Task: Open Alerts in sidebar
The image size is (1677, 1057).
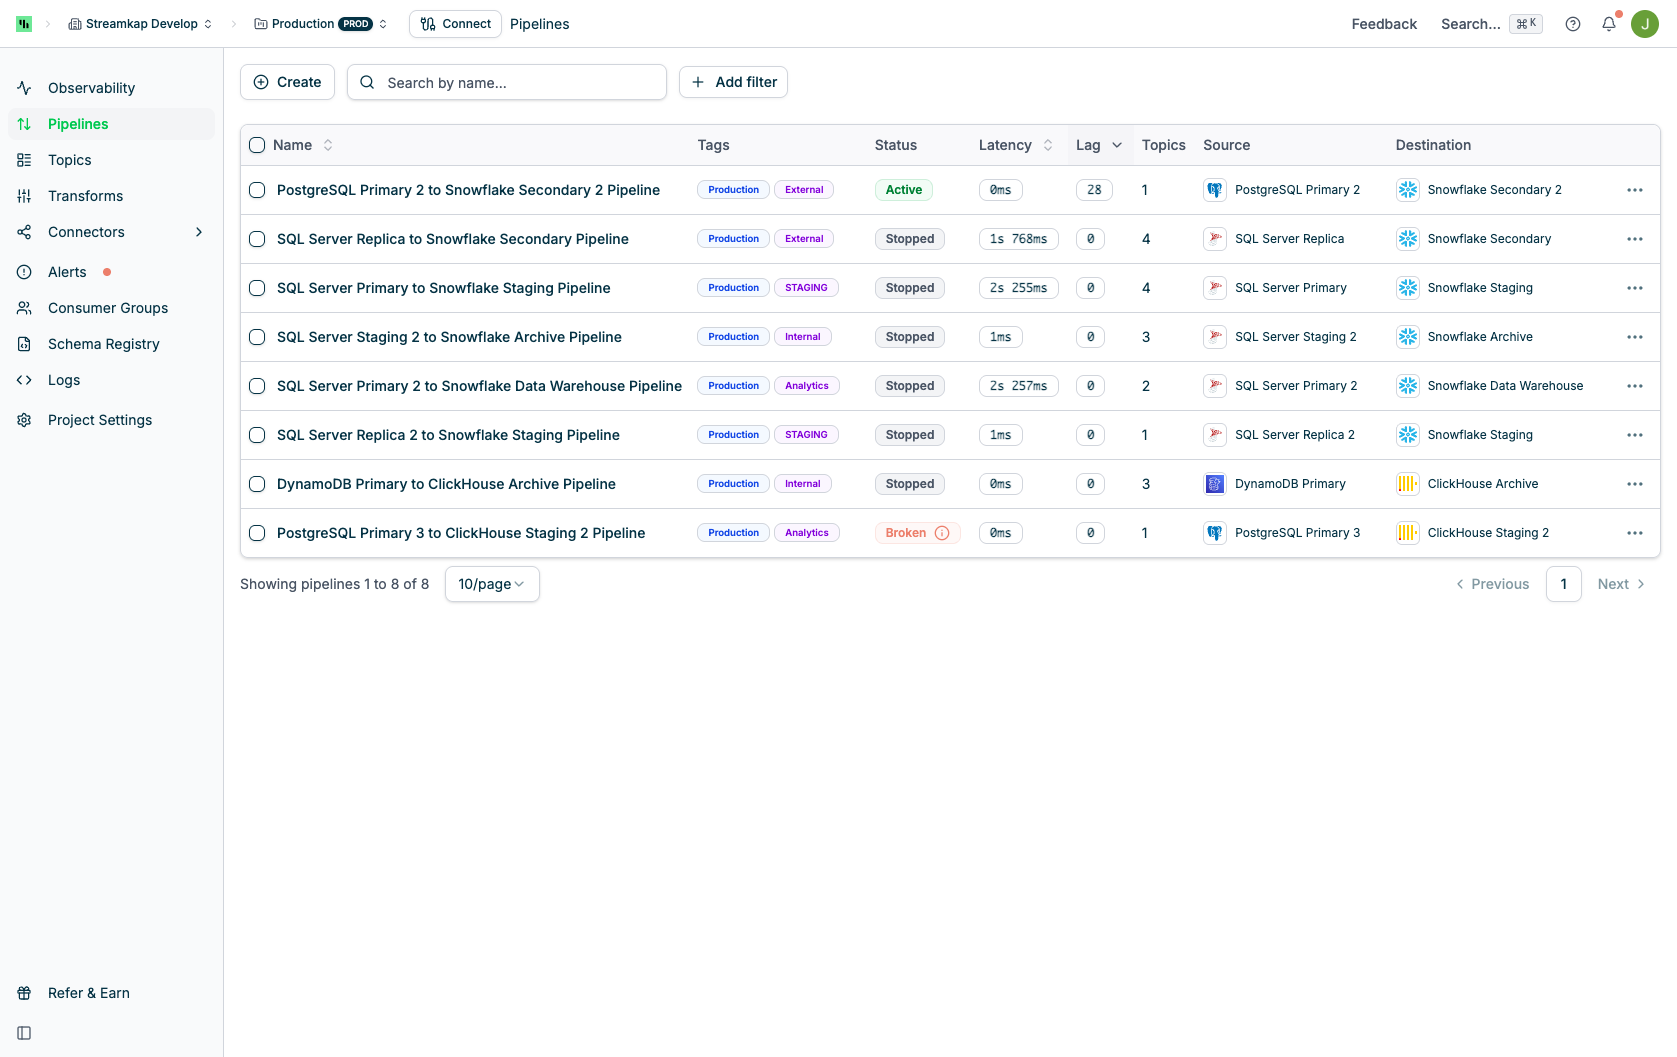Action: click(x=111, y=272)
